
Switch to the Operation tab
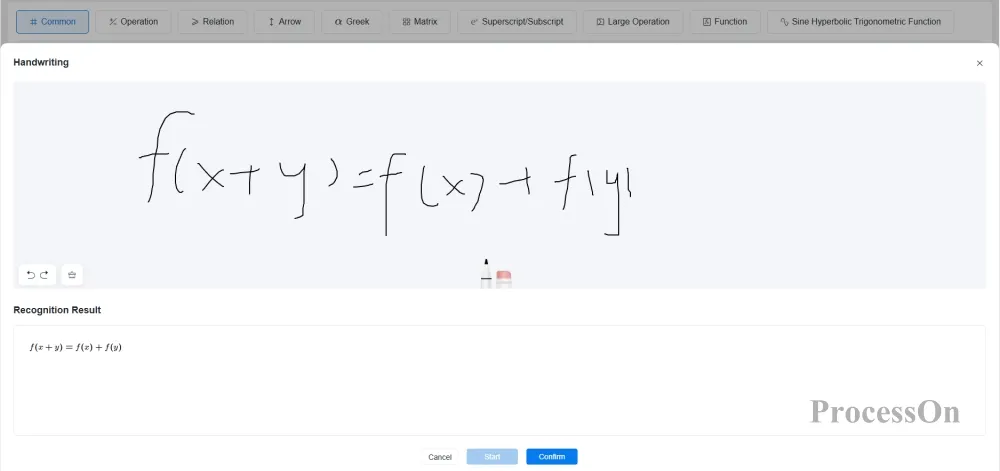click(x=134, y=22)
